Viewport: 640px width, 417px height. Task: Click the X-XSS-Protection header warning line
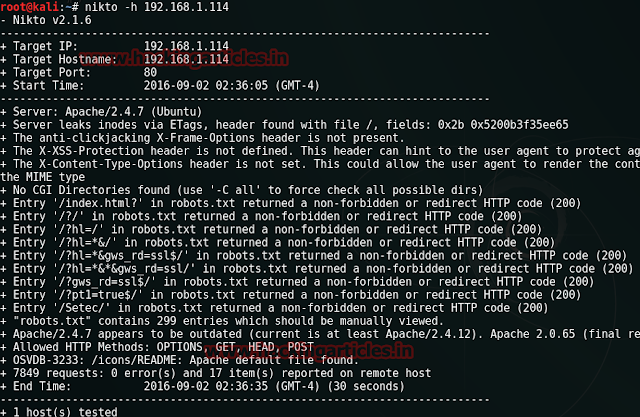pos(300,150)
